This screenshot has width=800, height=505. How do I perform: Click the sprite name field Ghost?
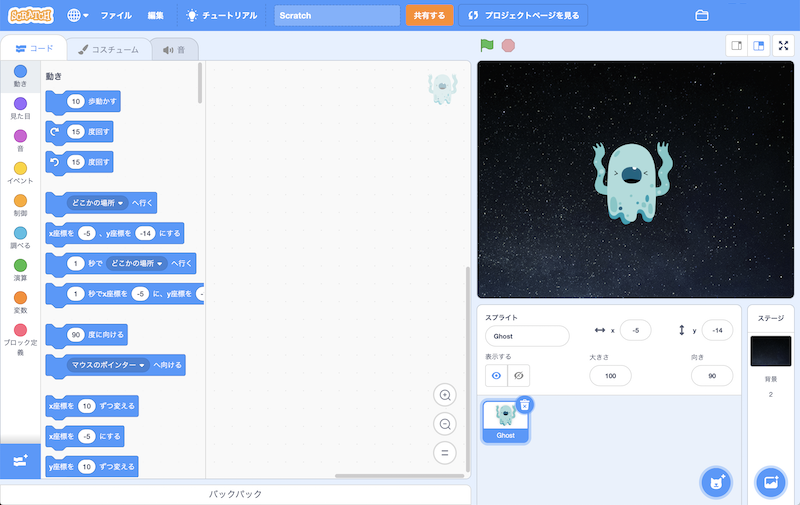tap(527, 336)
